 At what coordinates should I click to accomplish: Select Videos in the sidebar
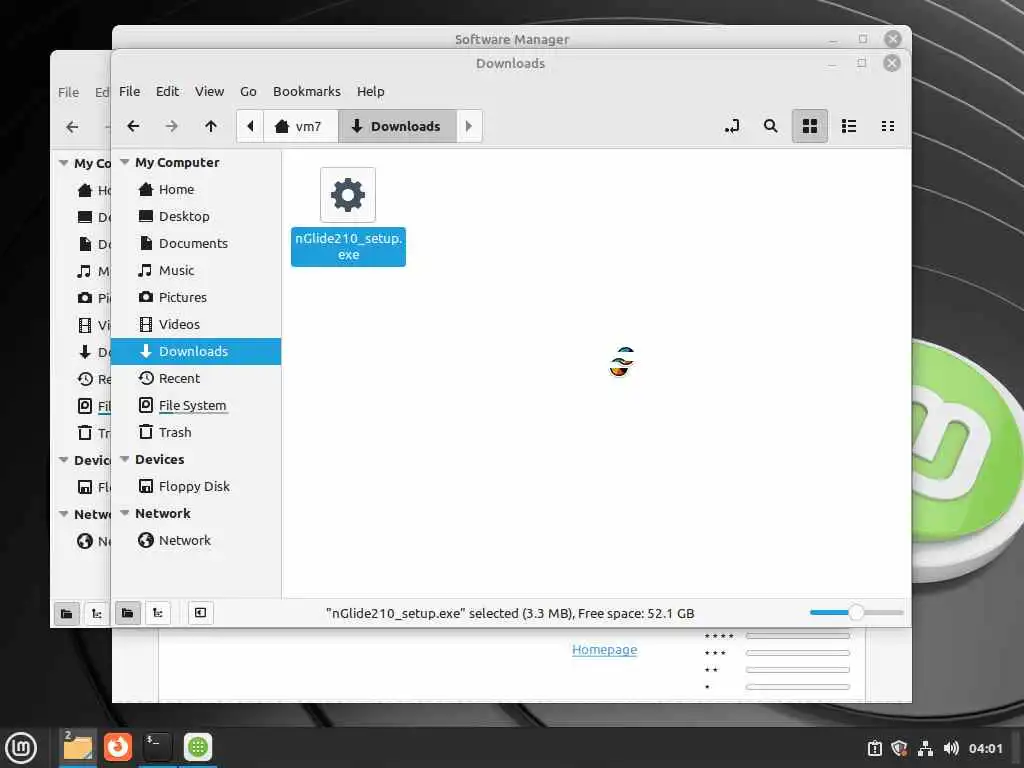[x=196, y=324]
